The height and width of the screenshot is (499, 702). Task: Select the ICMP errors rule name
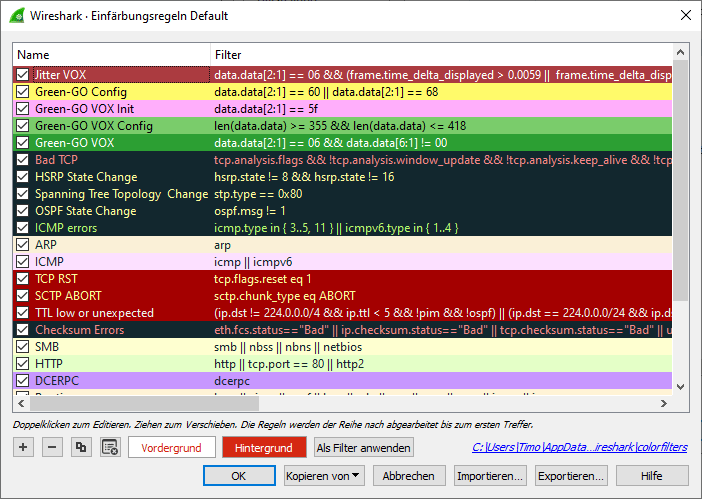point(66,228)
